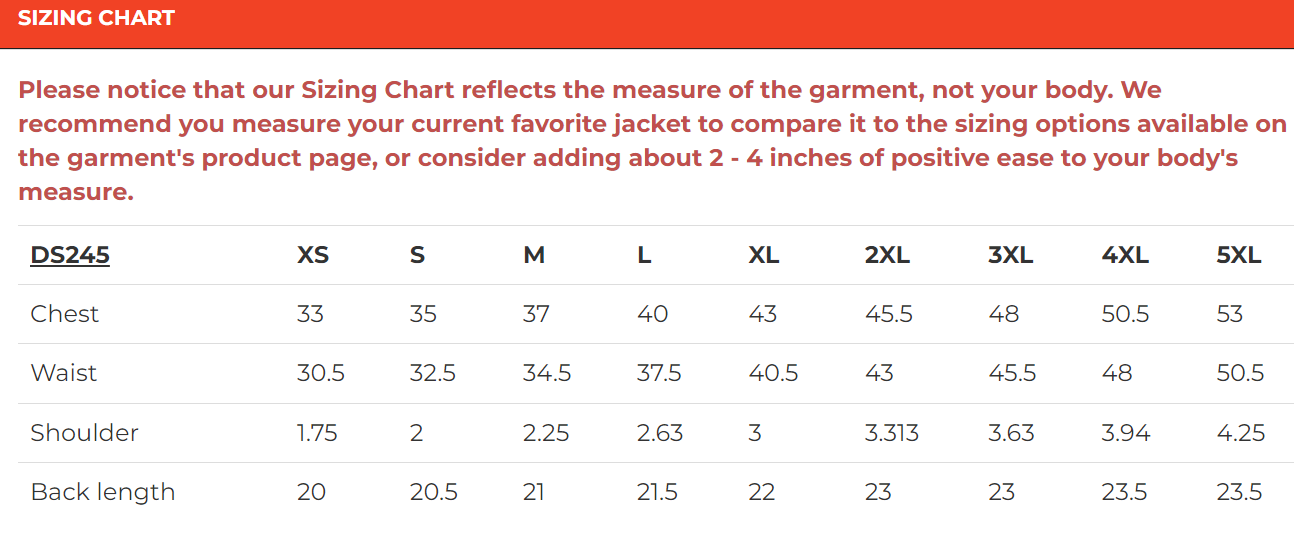Select the XS size column header

[313, 255]
